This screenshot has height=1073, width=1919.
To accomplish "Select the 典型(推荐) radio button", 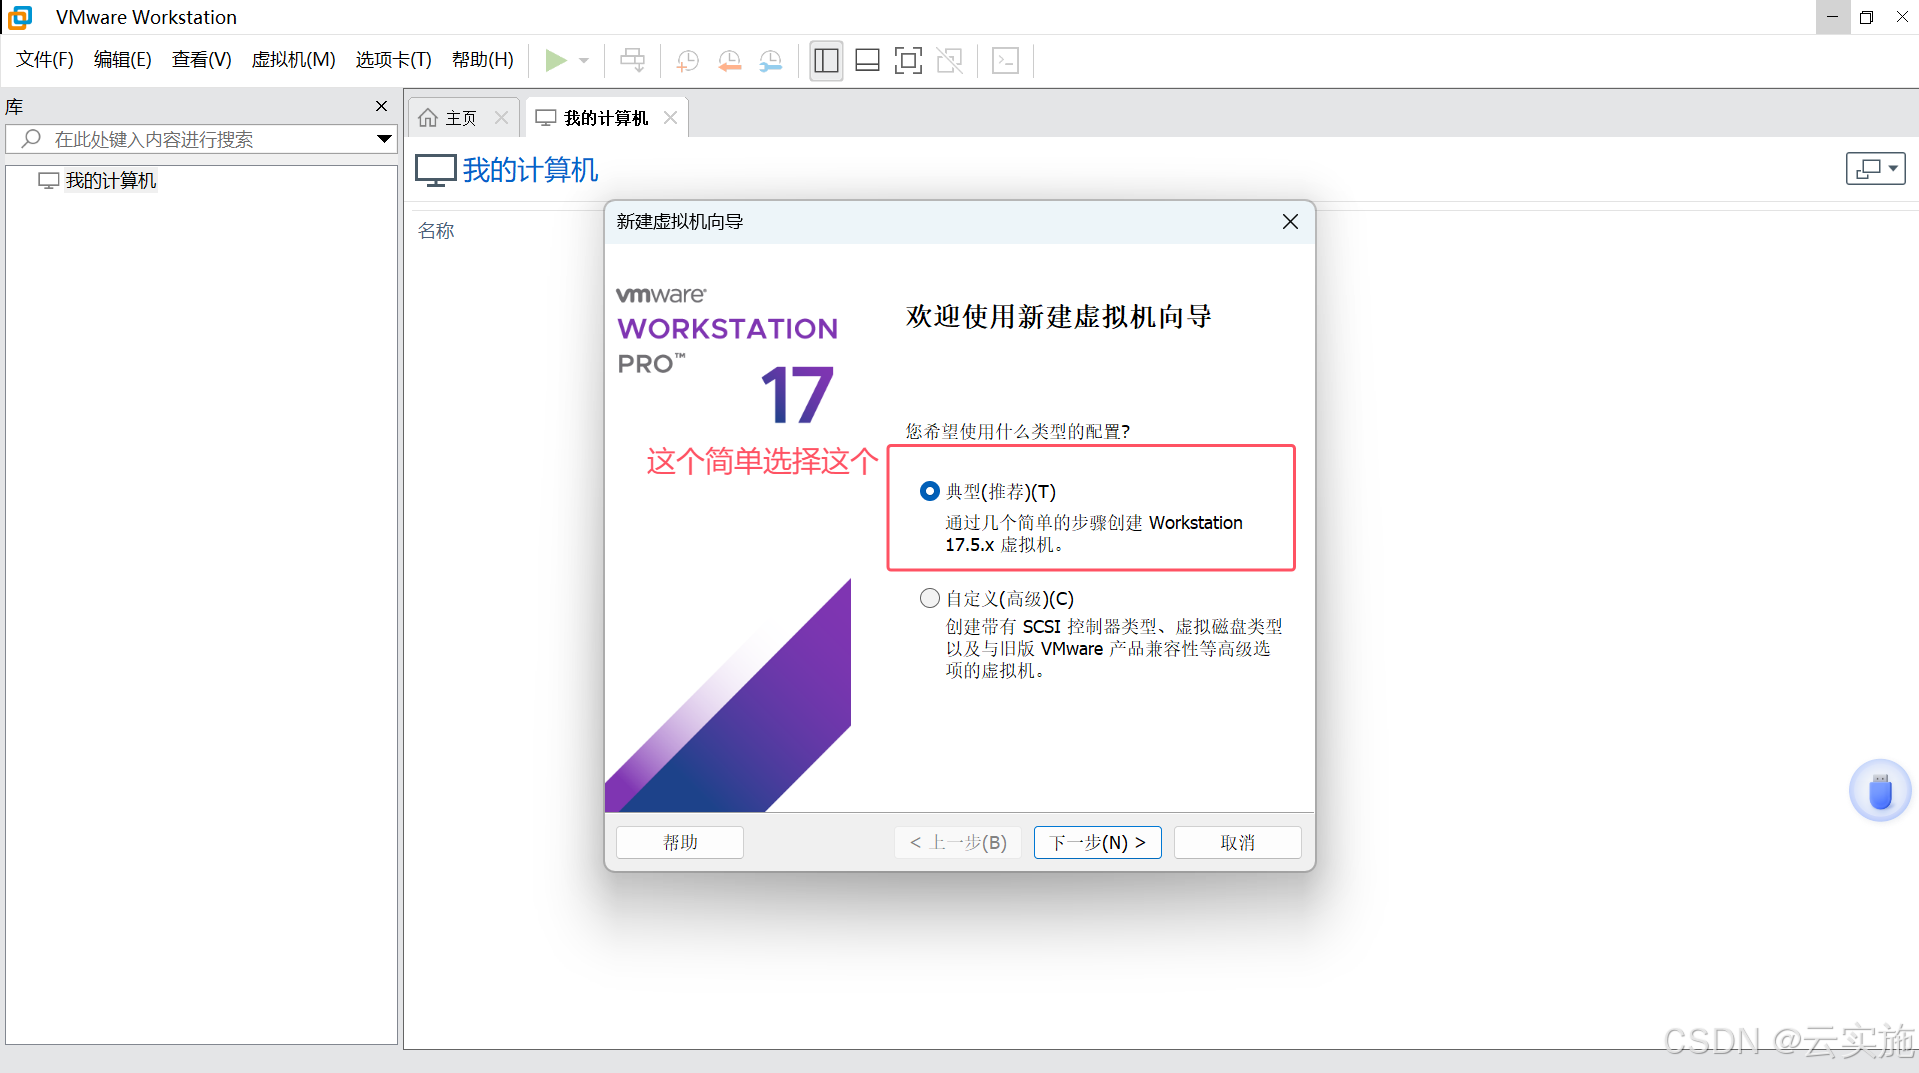I will pyautogui.click(x=929, y=491).
